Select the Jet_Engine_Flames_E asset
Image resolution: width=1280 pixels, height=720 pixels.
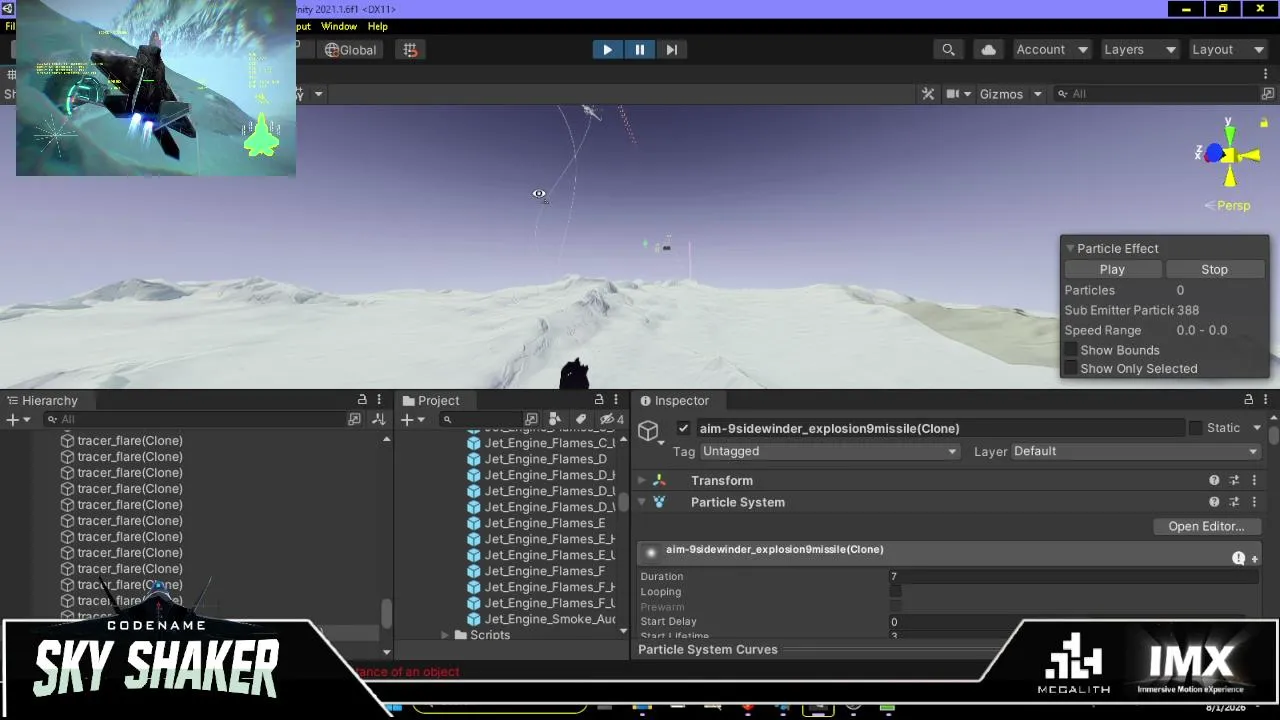(545, 523)
